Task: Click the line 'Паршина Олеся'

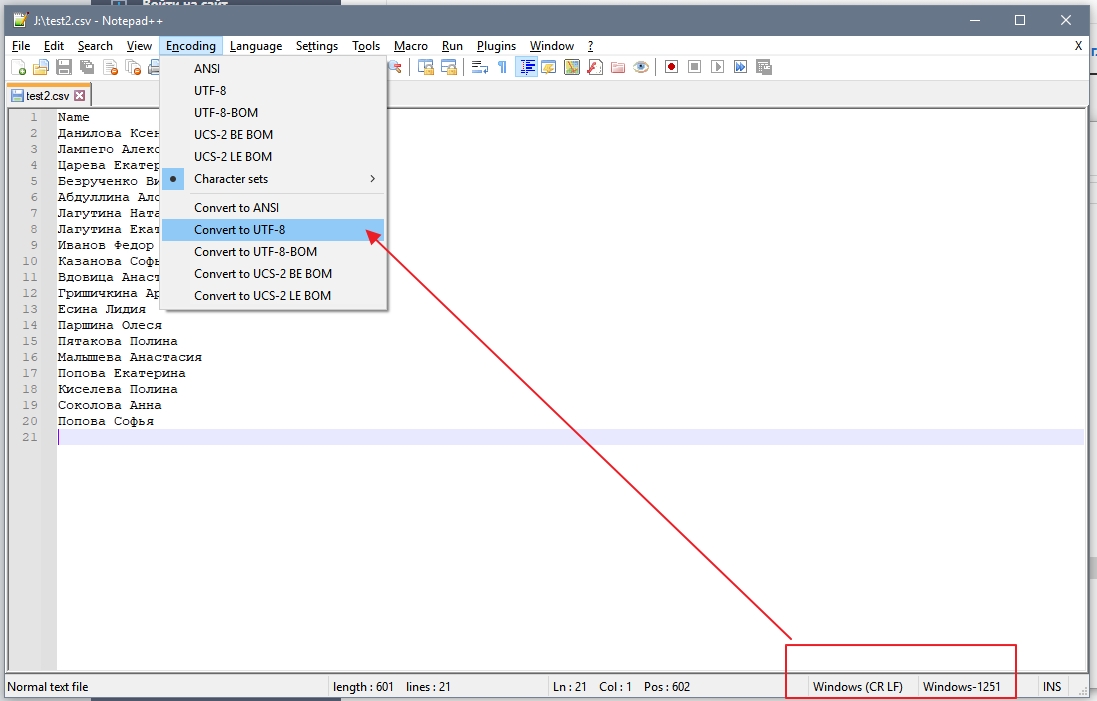Action: (109, 325)
